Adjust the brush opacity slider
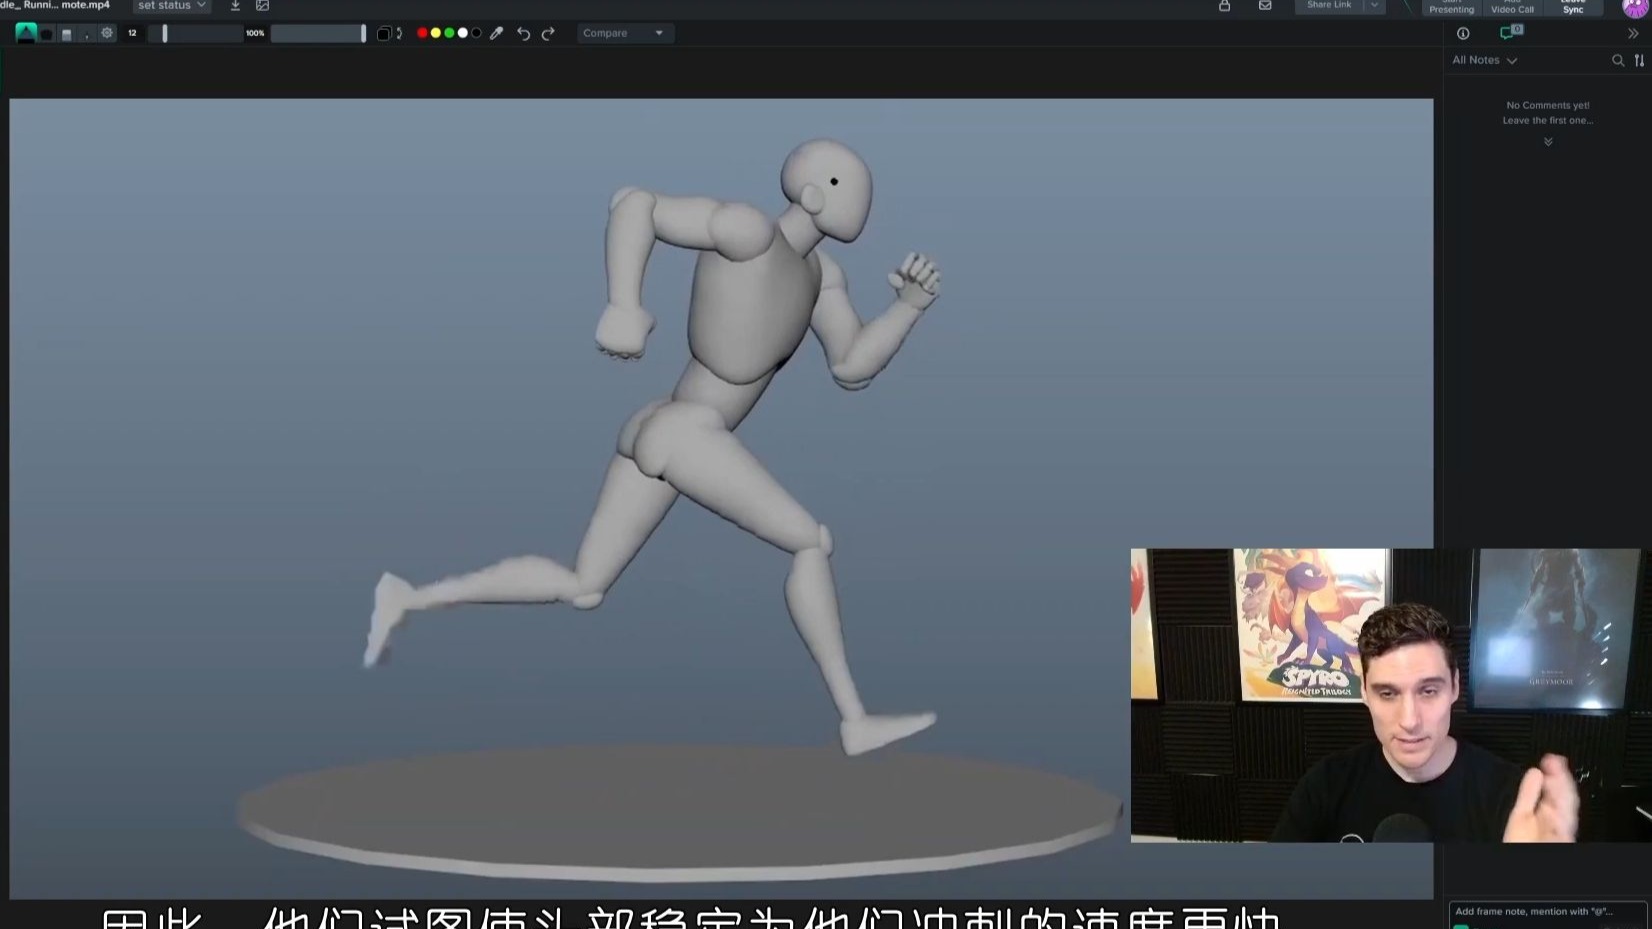This screenshot has height=929, width=1652. 318,33
